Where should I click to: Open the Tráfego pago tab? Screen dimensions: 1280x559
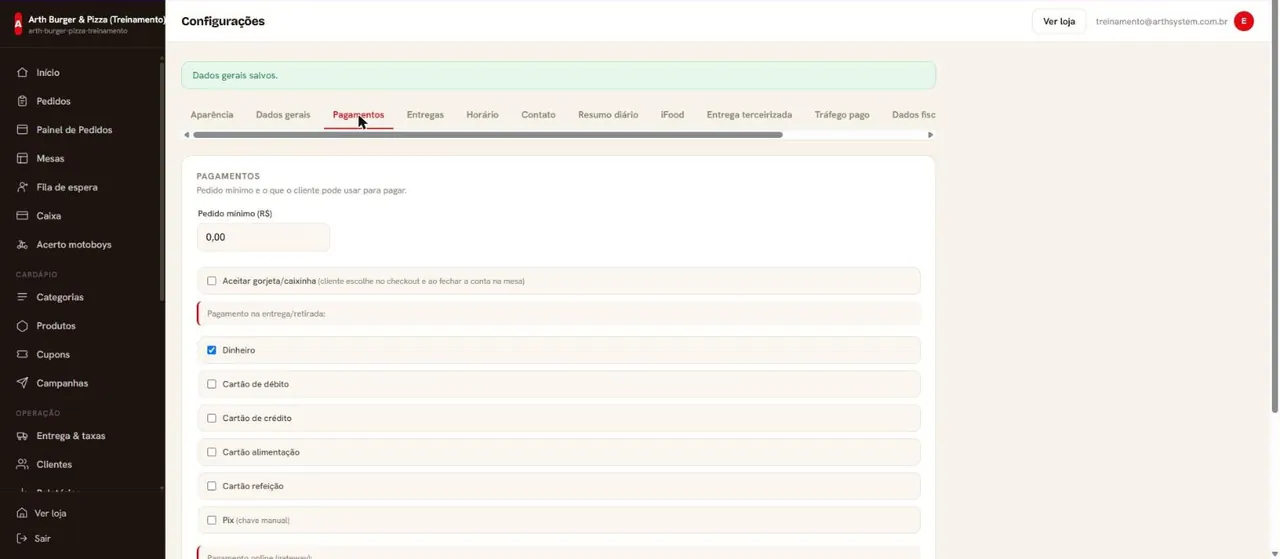(x=842, y=115)
